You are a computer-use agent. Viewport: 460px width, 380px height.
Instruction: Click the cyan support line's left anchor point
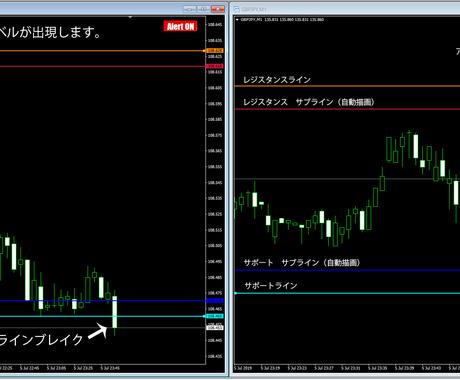pos(235,293)
